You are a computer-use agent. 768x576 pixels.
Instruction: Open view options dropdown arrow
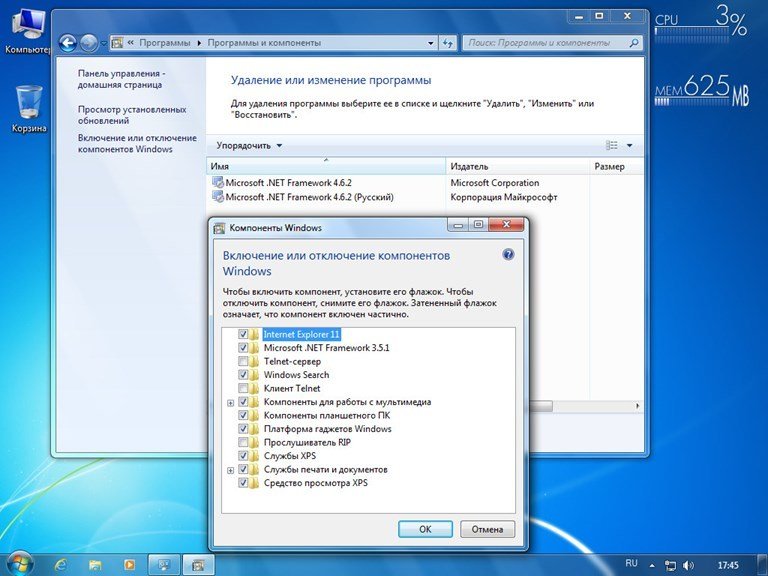point(629,145)
